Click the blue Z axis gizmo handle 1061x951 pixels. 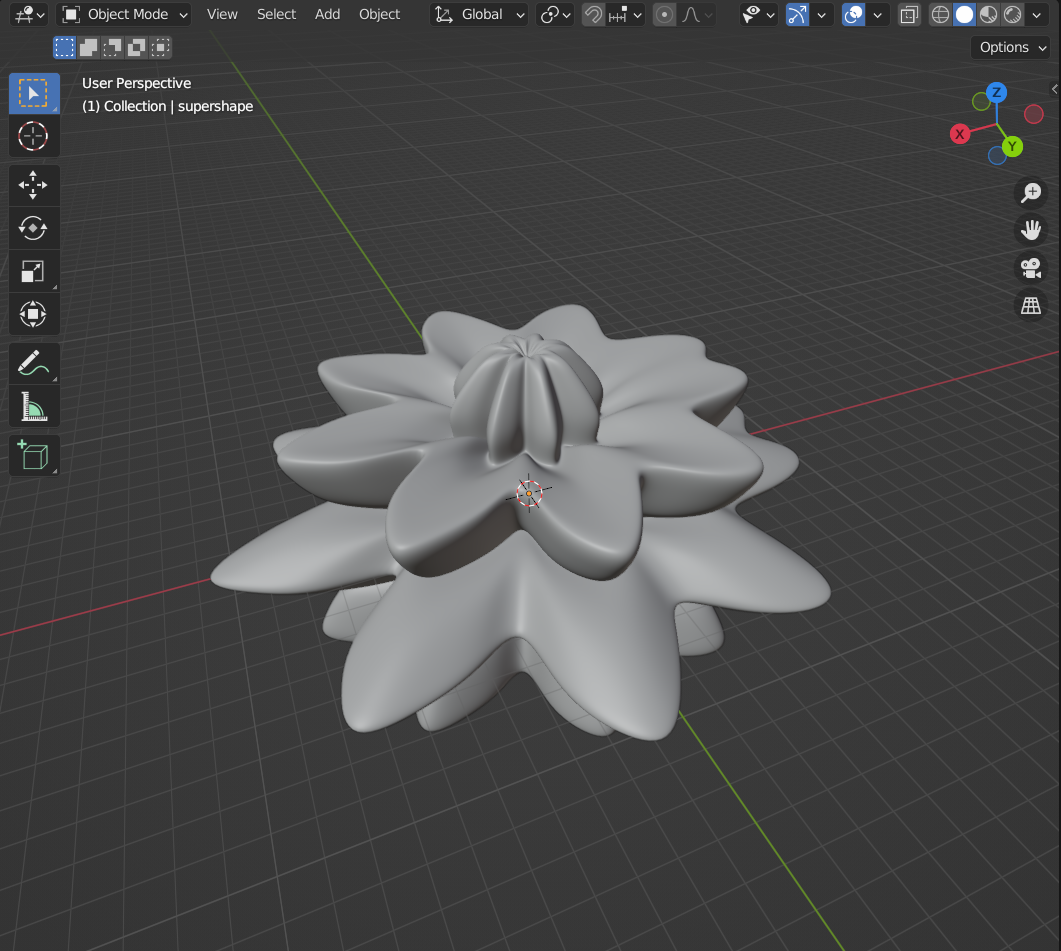(x=996, y=93)
